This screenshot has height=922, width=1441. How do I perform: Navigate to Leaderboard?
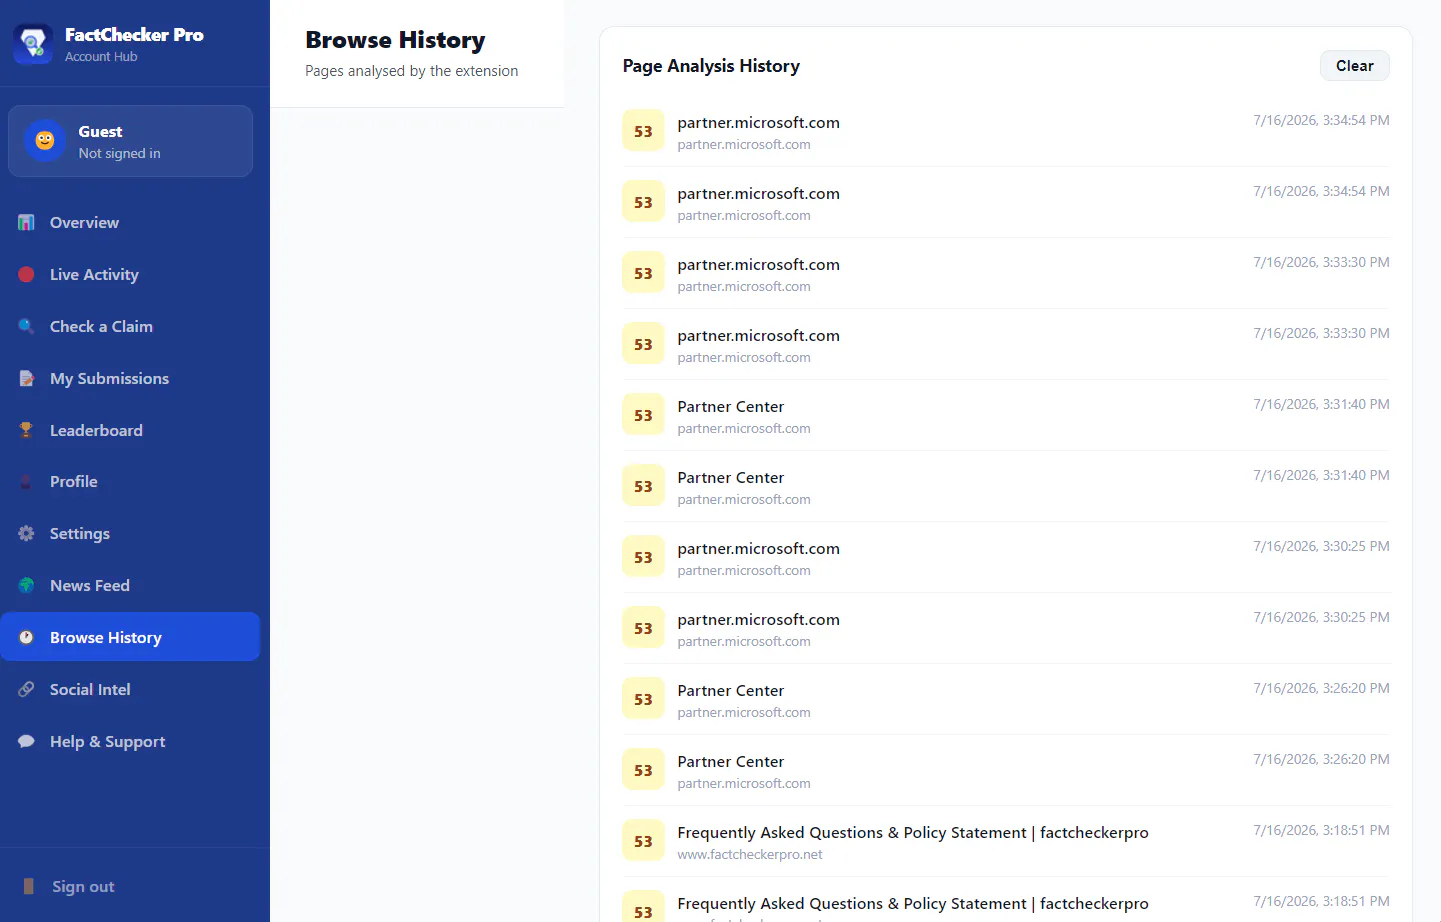[x=130, y=430]
